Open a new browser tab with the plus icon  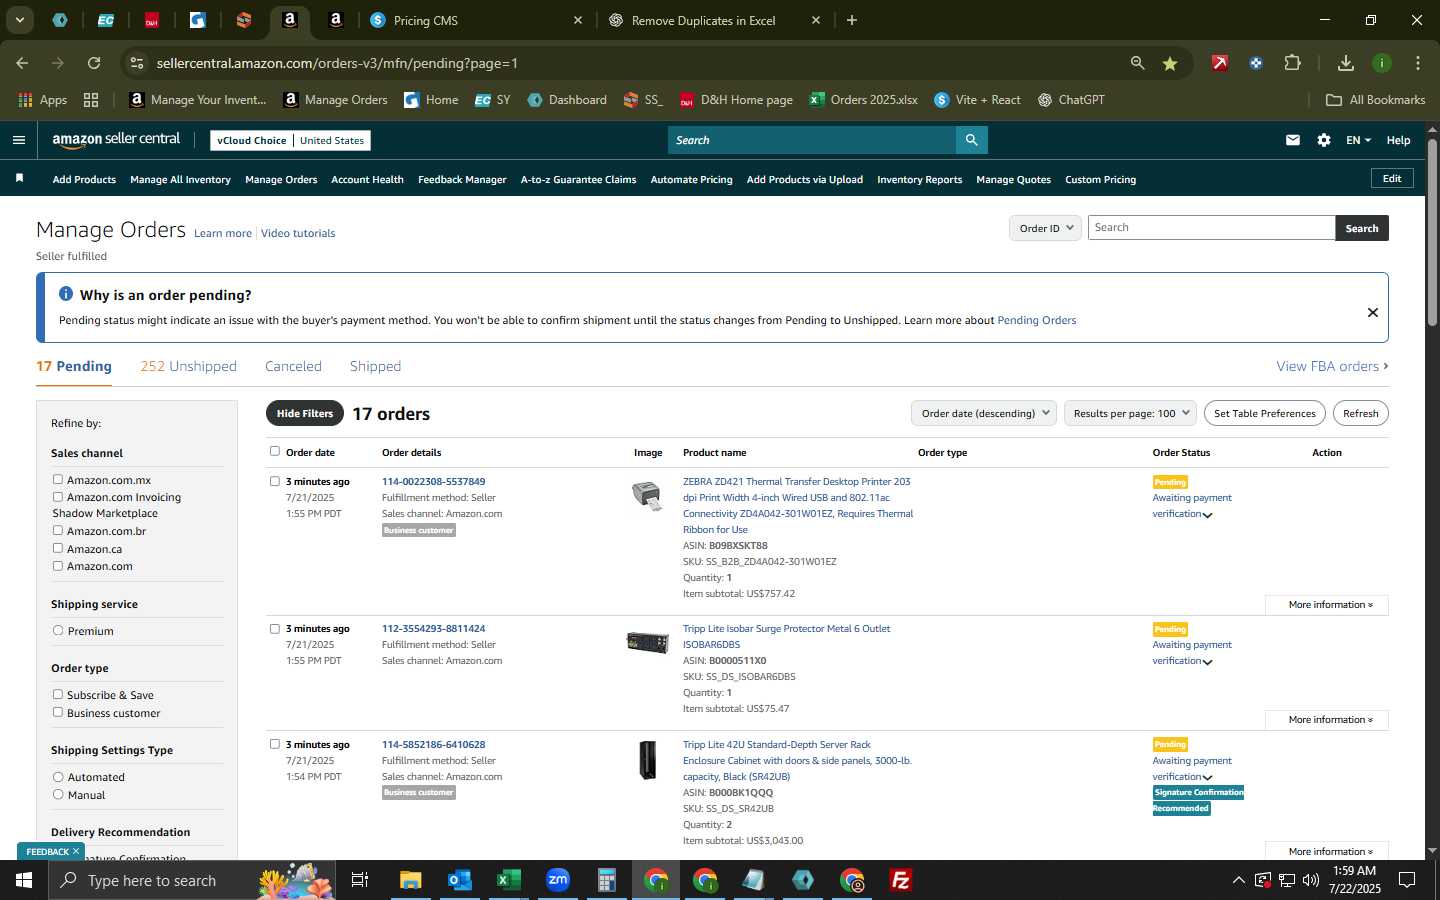(852, 20)
